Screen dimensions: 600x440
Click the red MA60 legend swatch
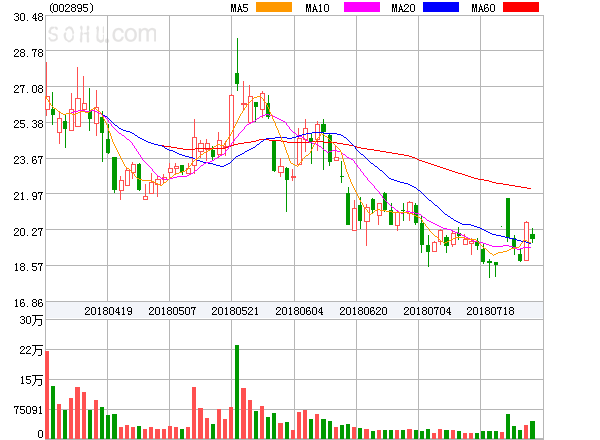click(x=521, y=7)
